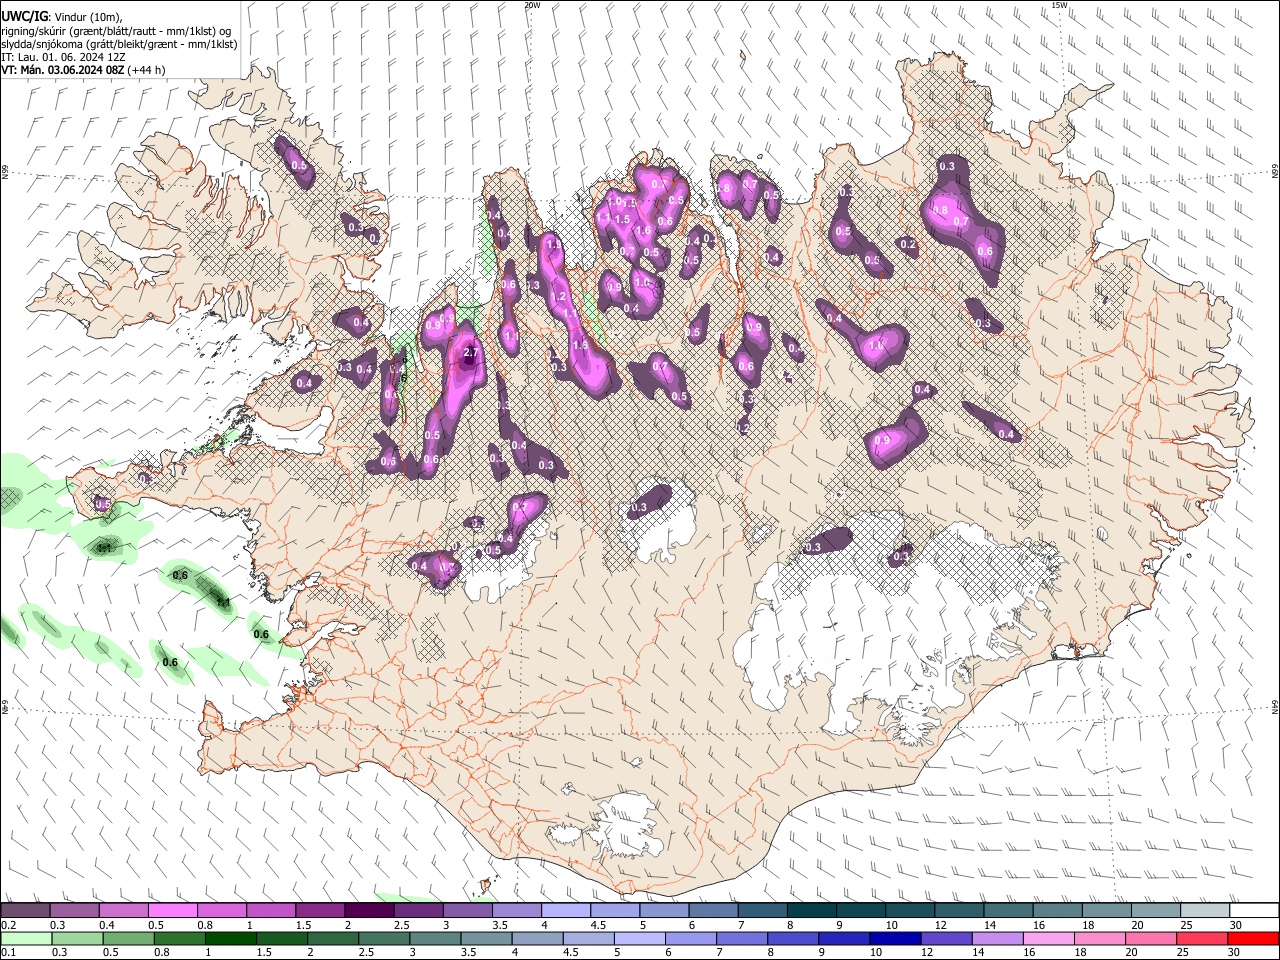Pick the slate blue 6–7 snow scale swatch

click(x=714, y=910)
